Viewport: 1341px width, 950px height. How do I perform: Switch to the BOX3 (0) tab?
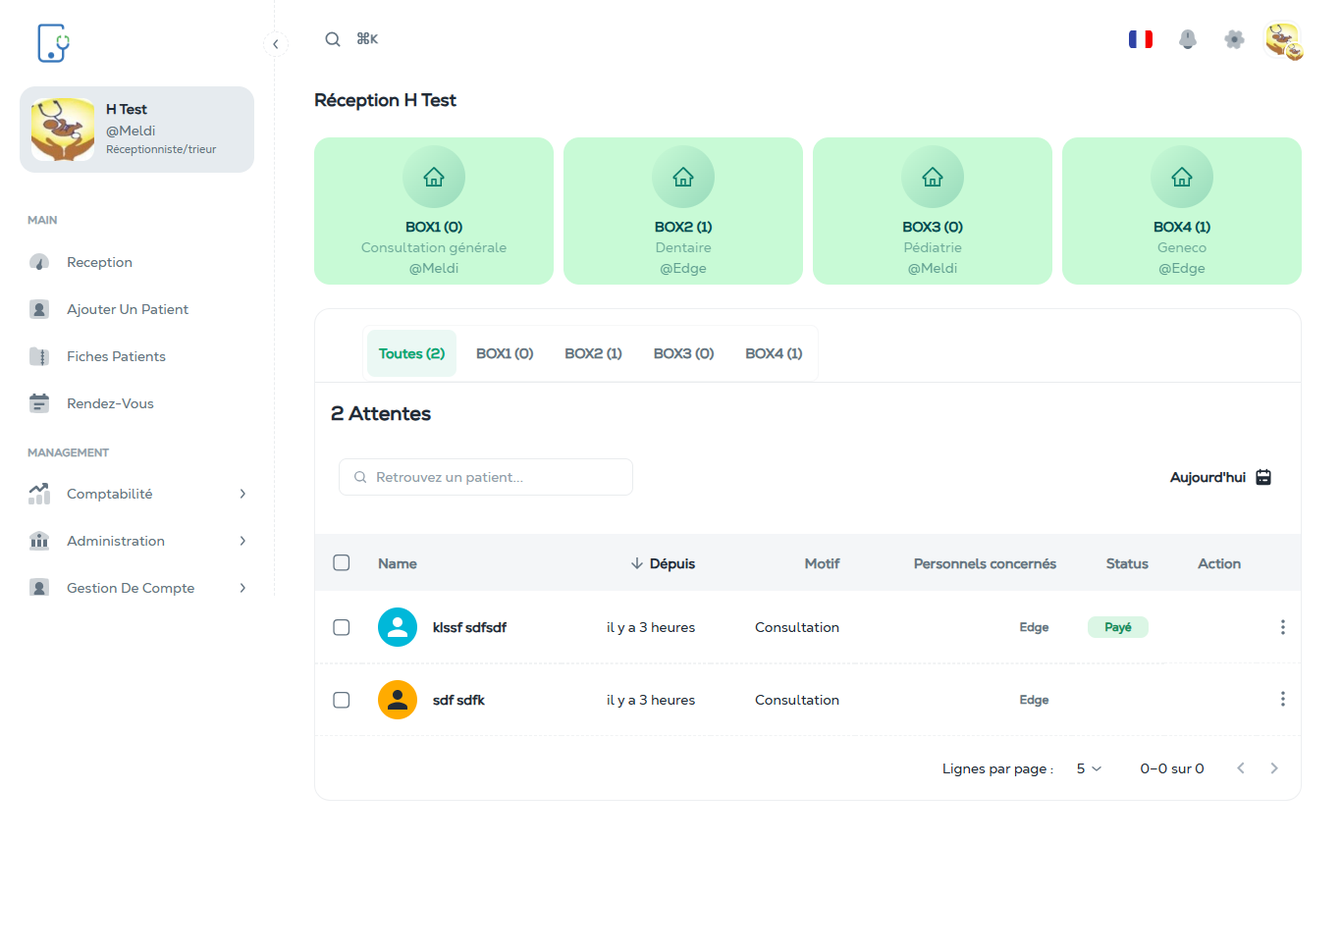tap(683, 354)
